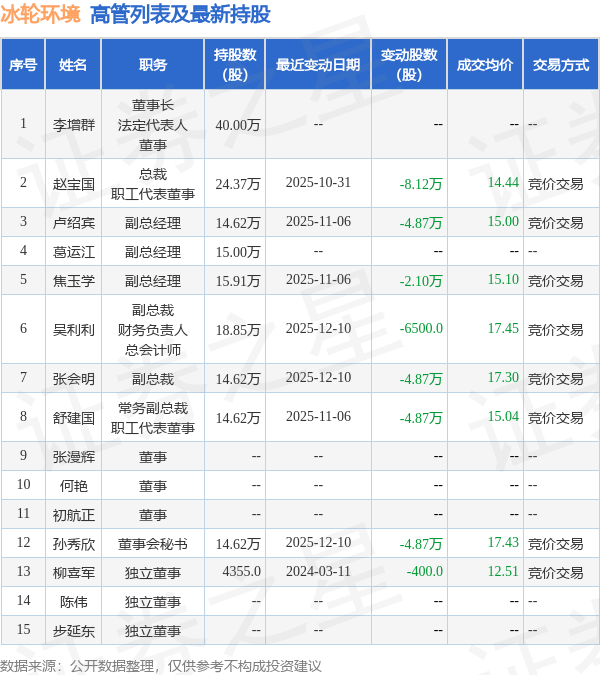600x675 pixels.
Task: Select the 持股数(股) column header
Action: coord(235,65)
